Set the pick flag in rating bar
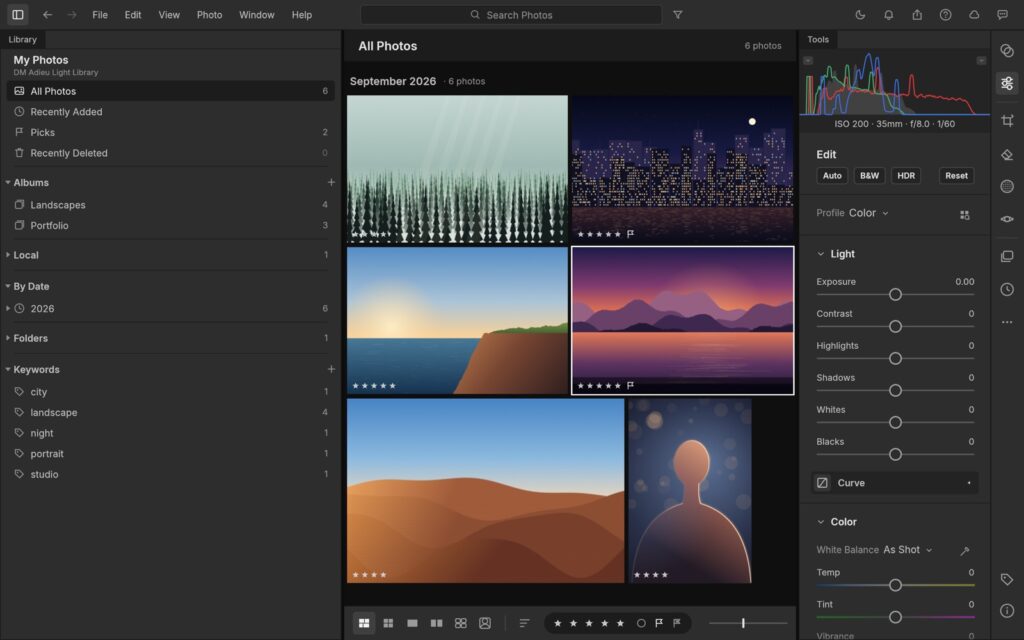 coord(659,623)
